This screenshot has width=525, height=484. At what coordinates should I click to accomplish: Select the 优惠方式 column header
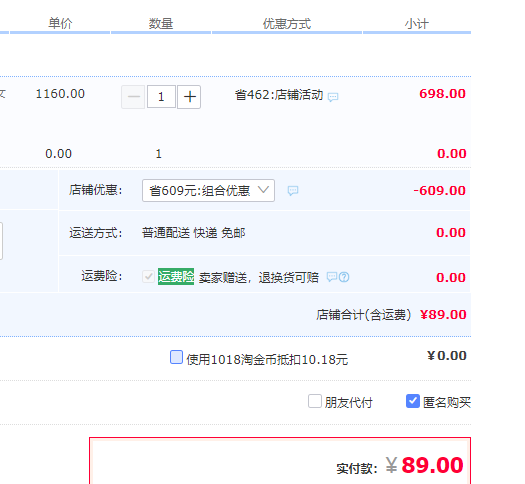click(287, 24)
